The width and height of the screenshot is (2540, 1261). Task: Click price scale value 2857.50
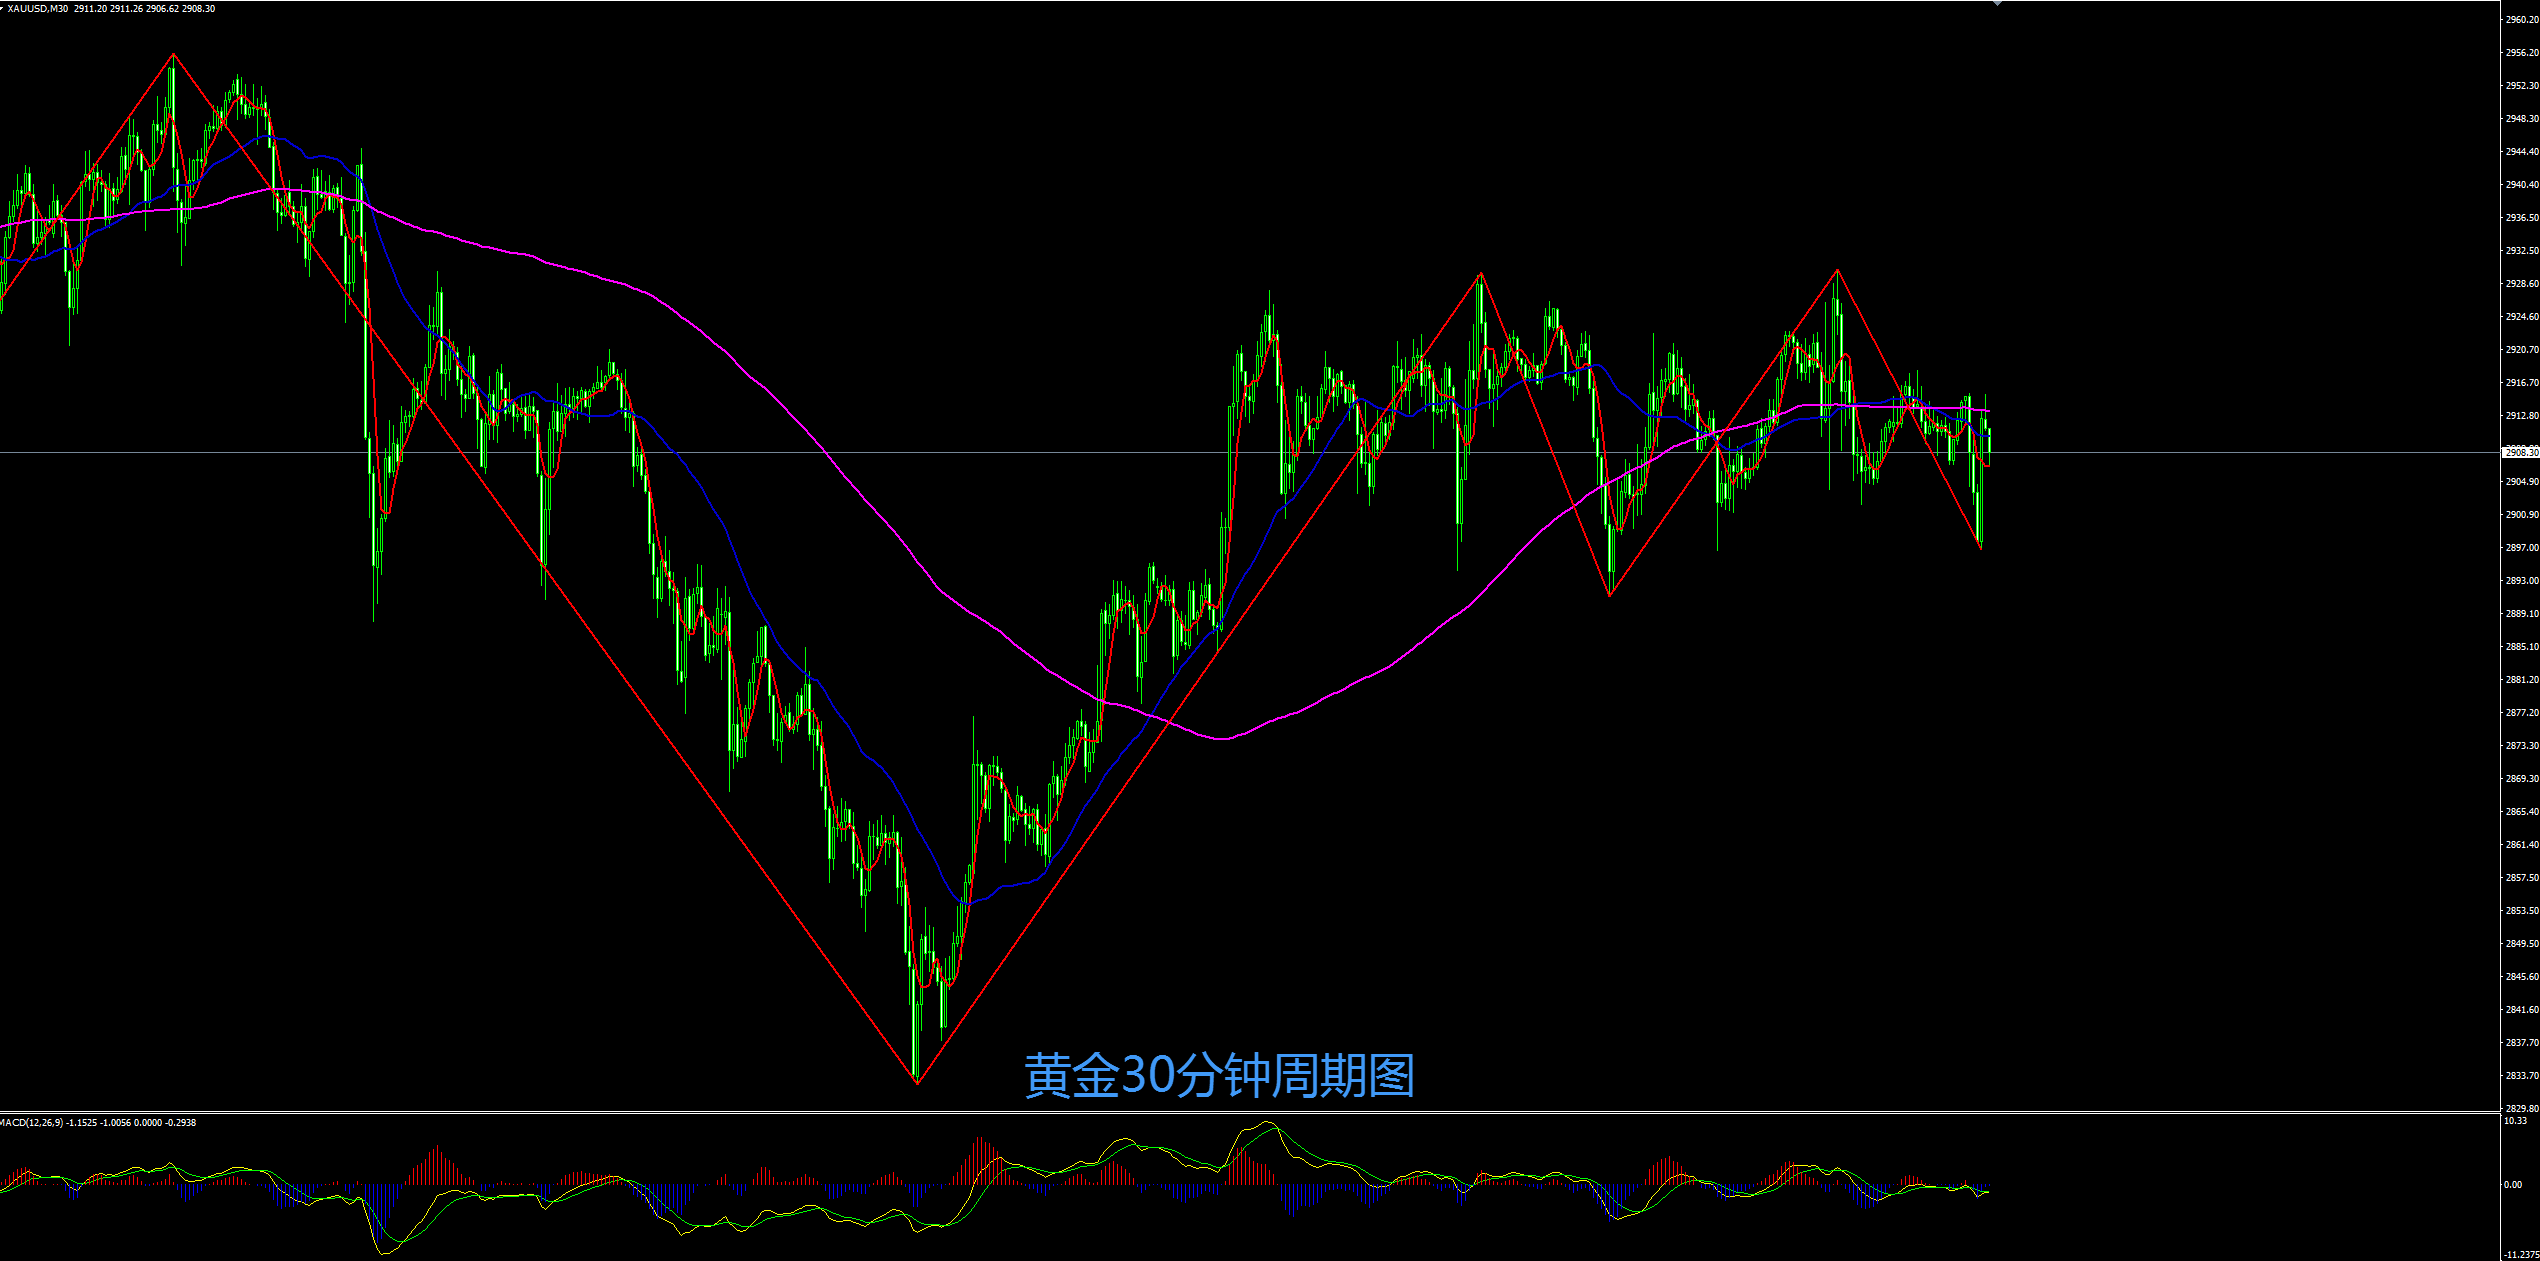2522,878
